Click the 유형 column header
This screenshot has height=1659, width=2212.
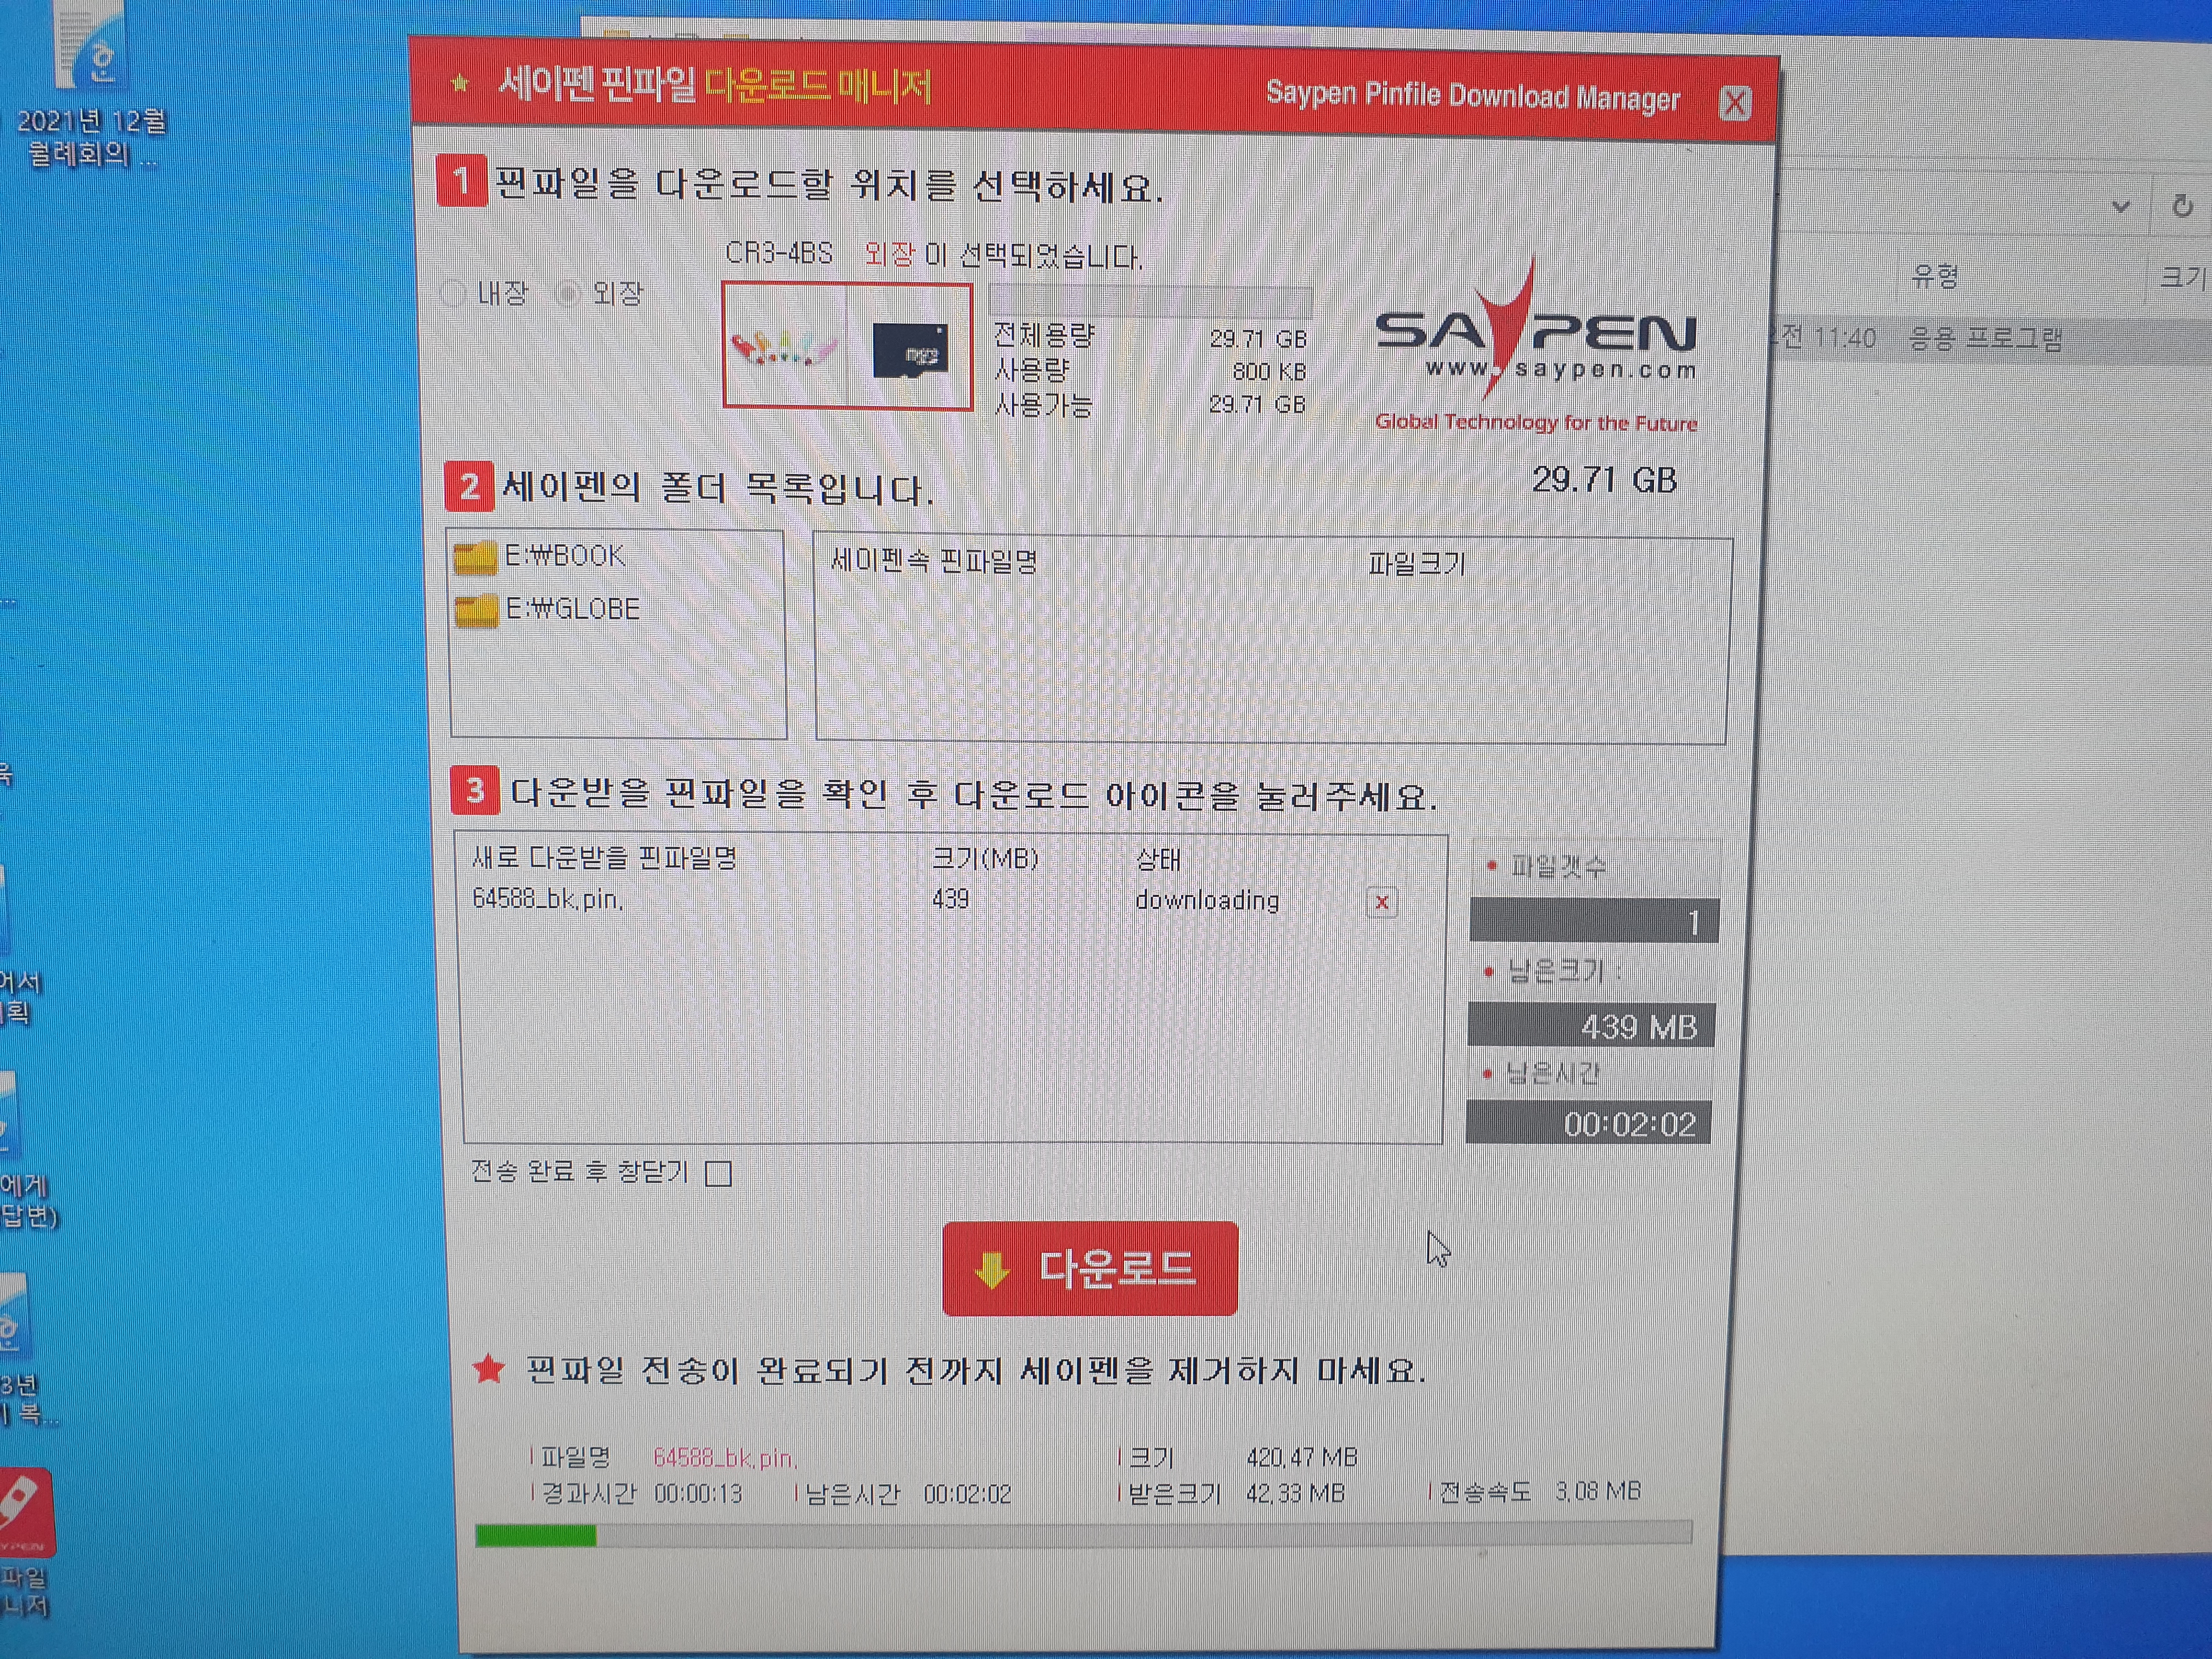coord(1934,276)
